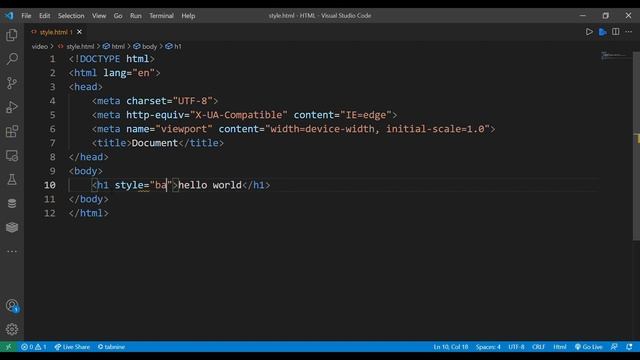Open the Testing flask view
The height and width of the screenshot is (360, 640).
click(12, 179)
